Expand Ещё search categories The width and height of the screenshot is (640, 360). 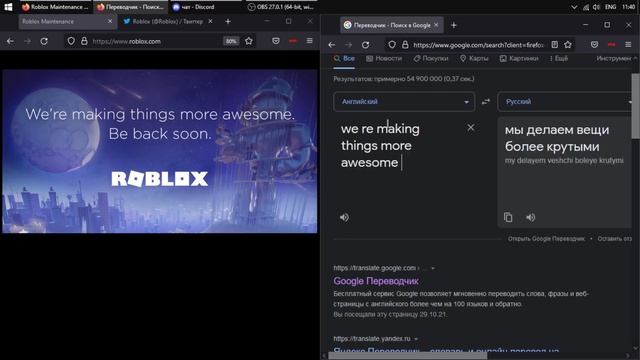pos(559,59)
